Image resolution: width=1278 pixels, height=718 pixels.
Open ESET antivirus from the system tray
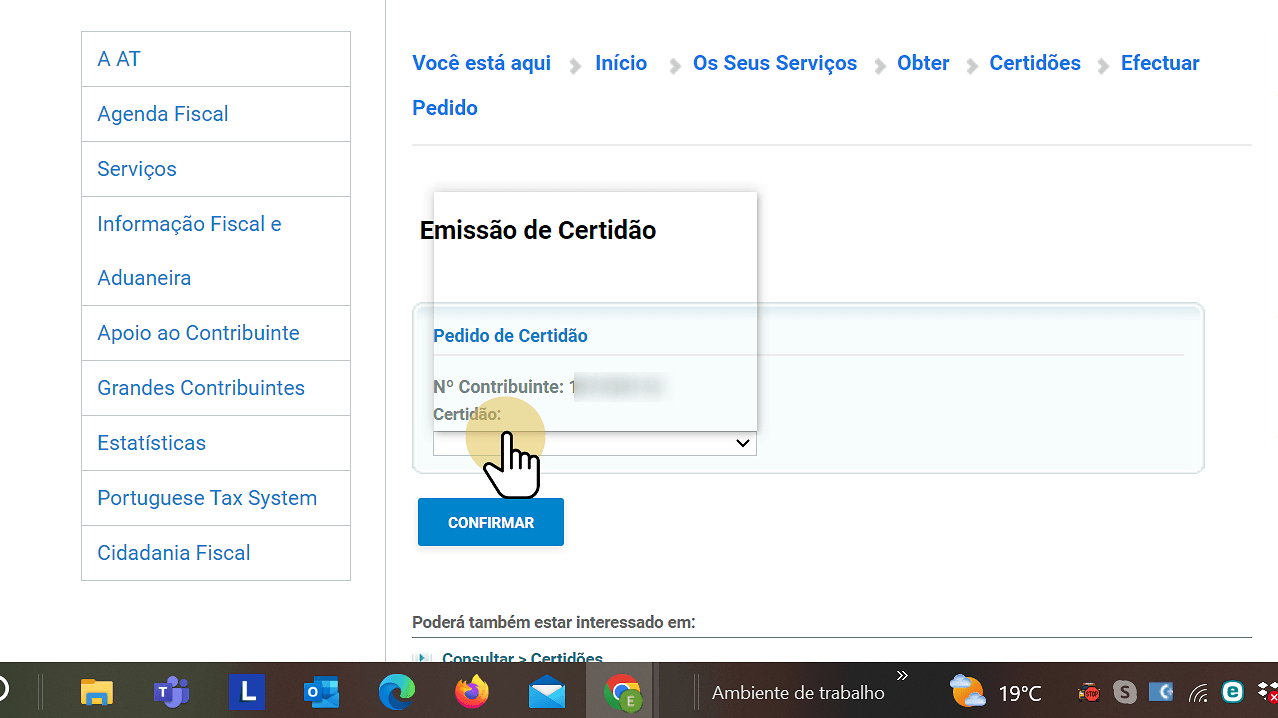(1231, 692)
